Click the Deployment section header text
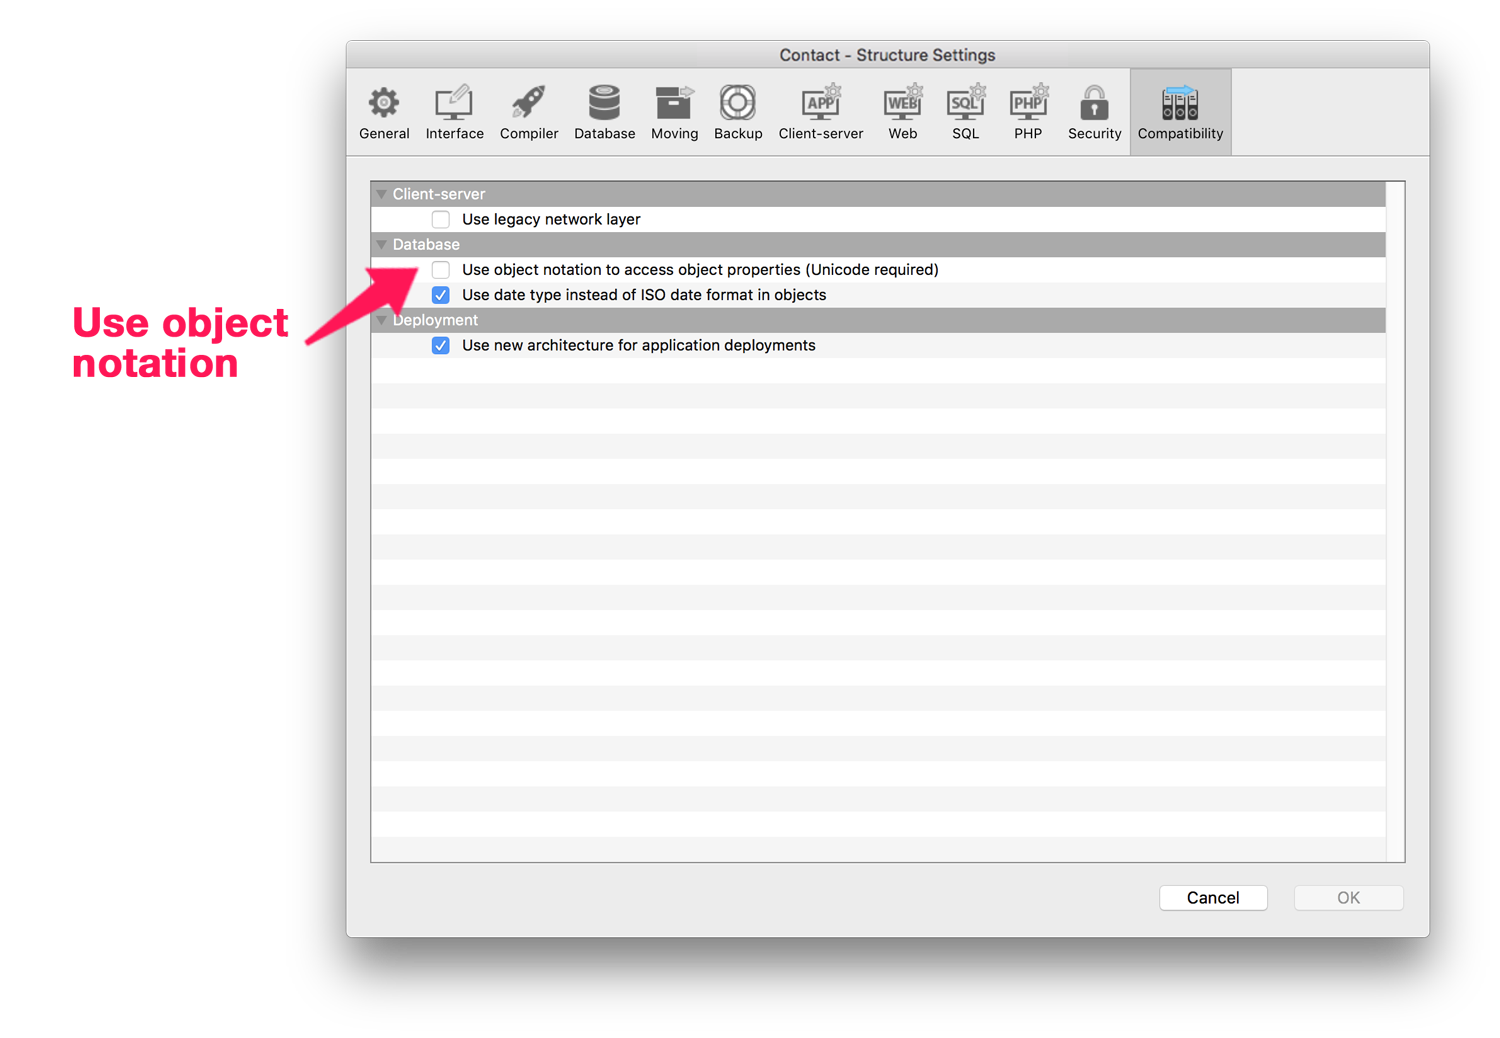Image resolution: width=1500 pixels, height=1038 pixels. (x=435, y=320)
